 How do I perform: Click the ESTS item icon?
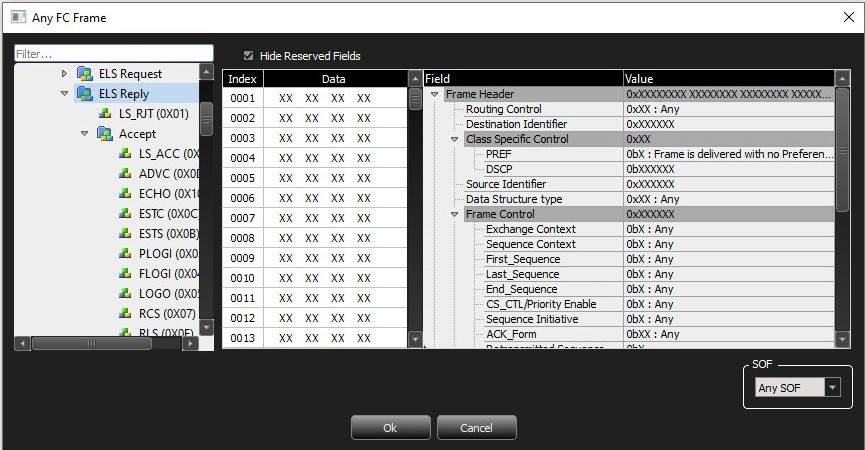(x=125, y=233)
